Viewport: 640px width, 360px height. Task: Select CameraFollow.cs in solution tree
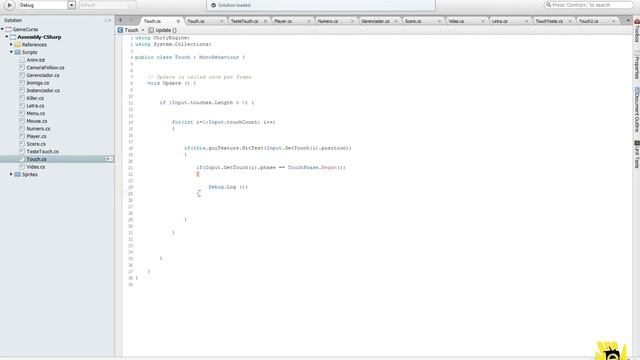[x=45, y=68]
